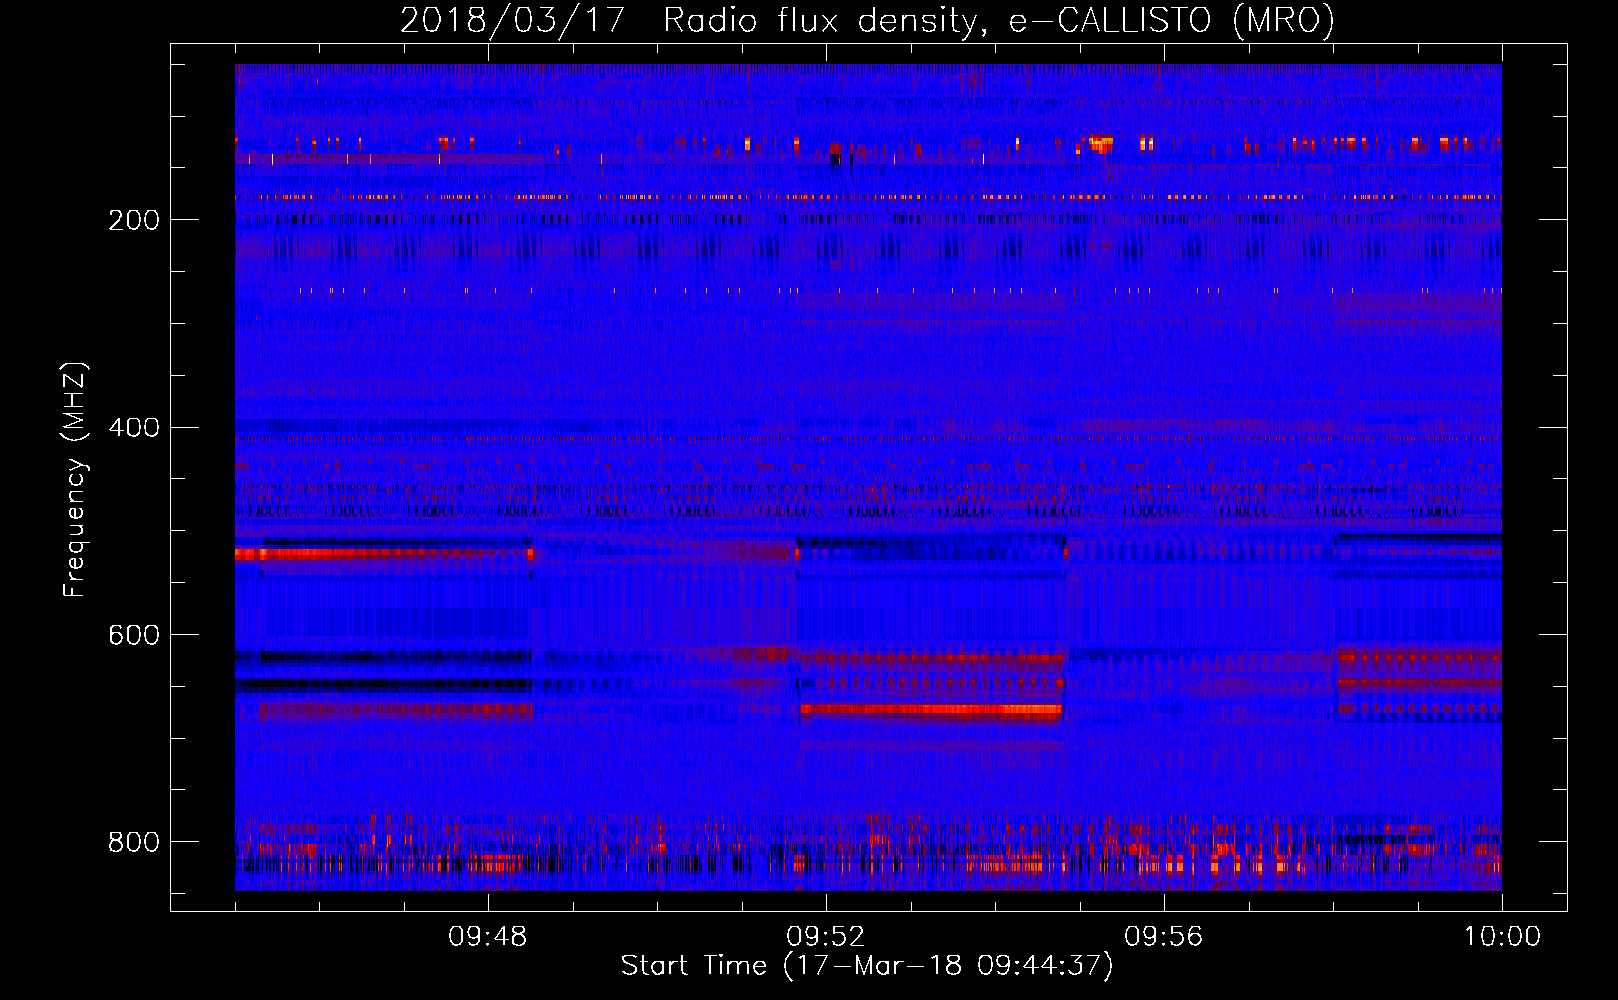Click the 800 frequency tick label
The image size is (1618, 1000).
[x=134, y=842]
